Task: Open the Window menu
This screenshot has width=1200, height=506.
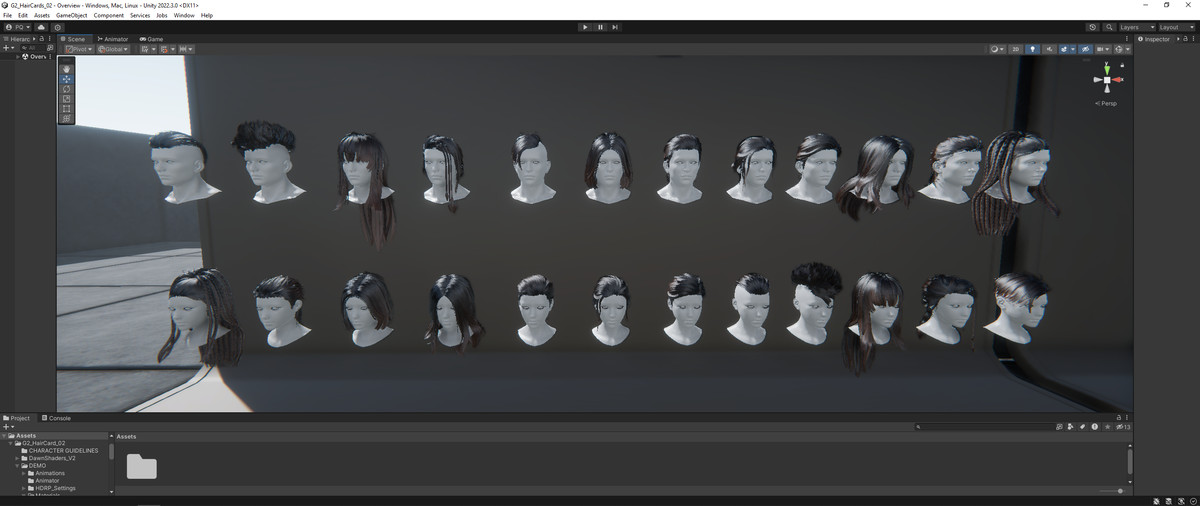Action: click(x=184, y=15)
